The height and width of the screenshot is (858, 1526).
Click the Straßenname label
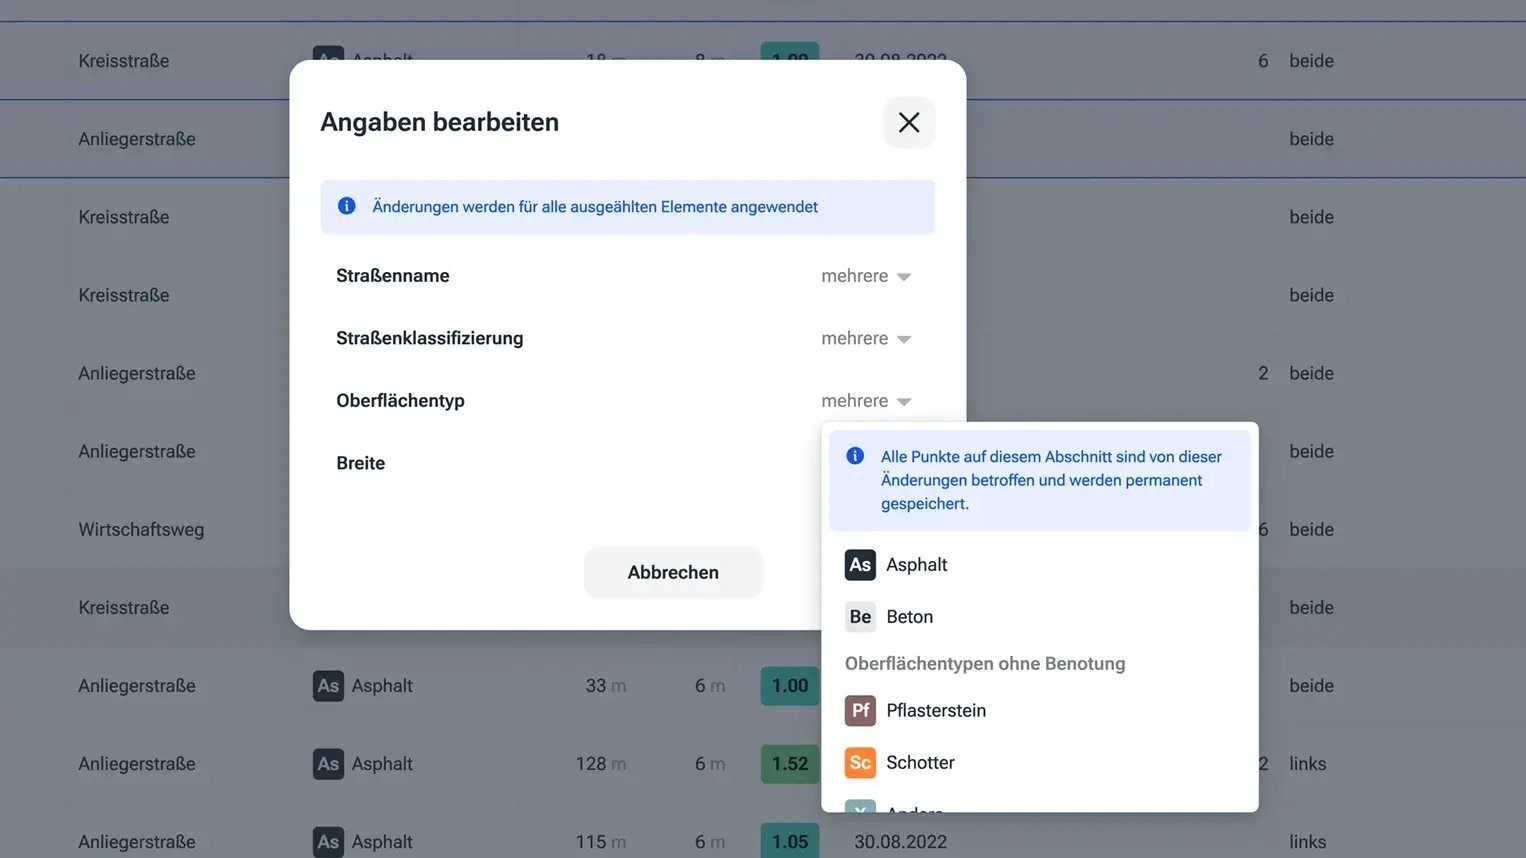click(x=393, y=276)
